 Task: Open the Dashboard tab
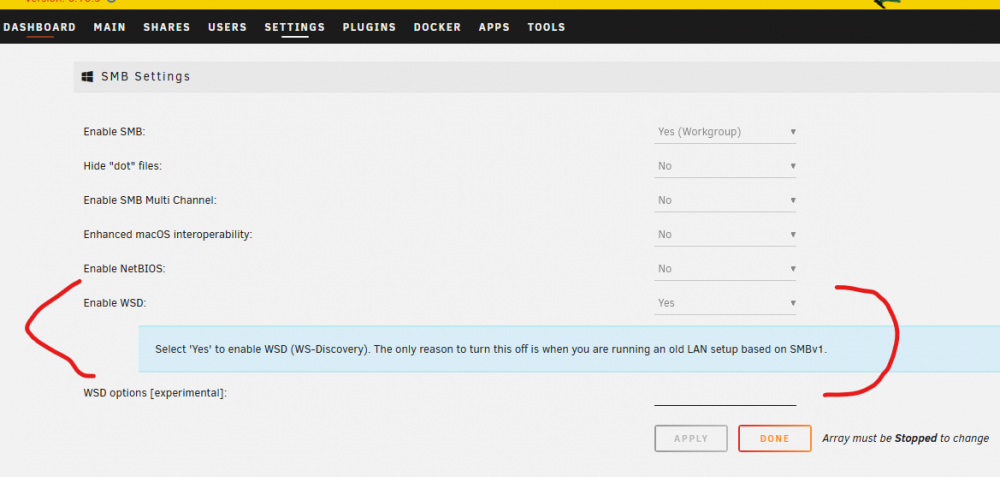pyautogui.click(x=39, y=27)
